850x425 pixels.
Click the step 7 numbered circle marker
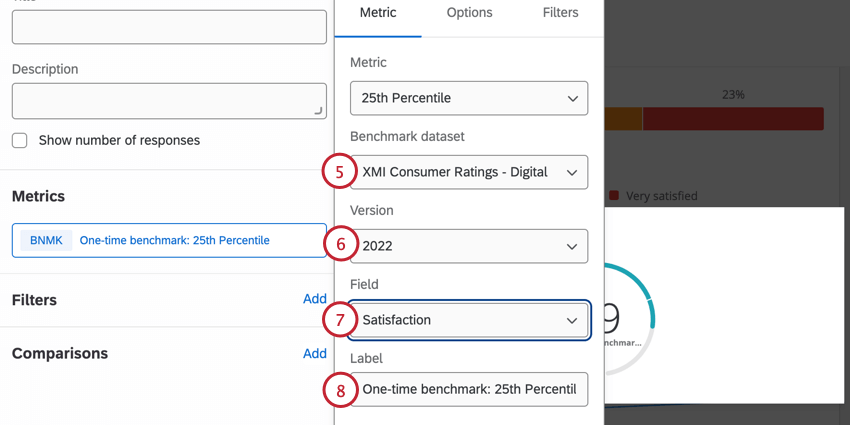[340, 320]
